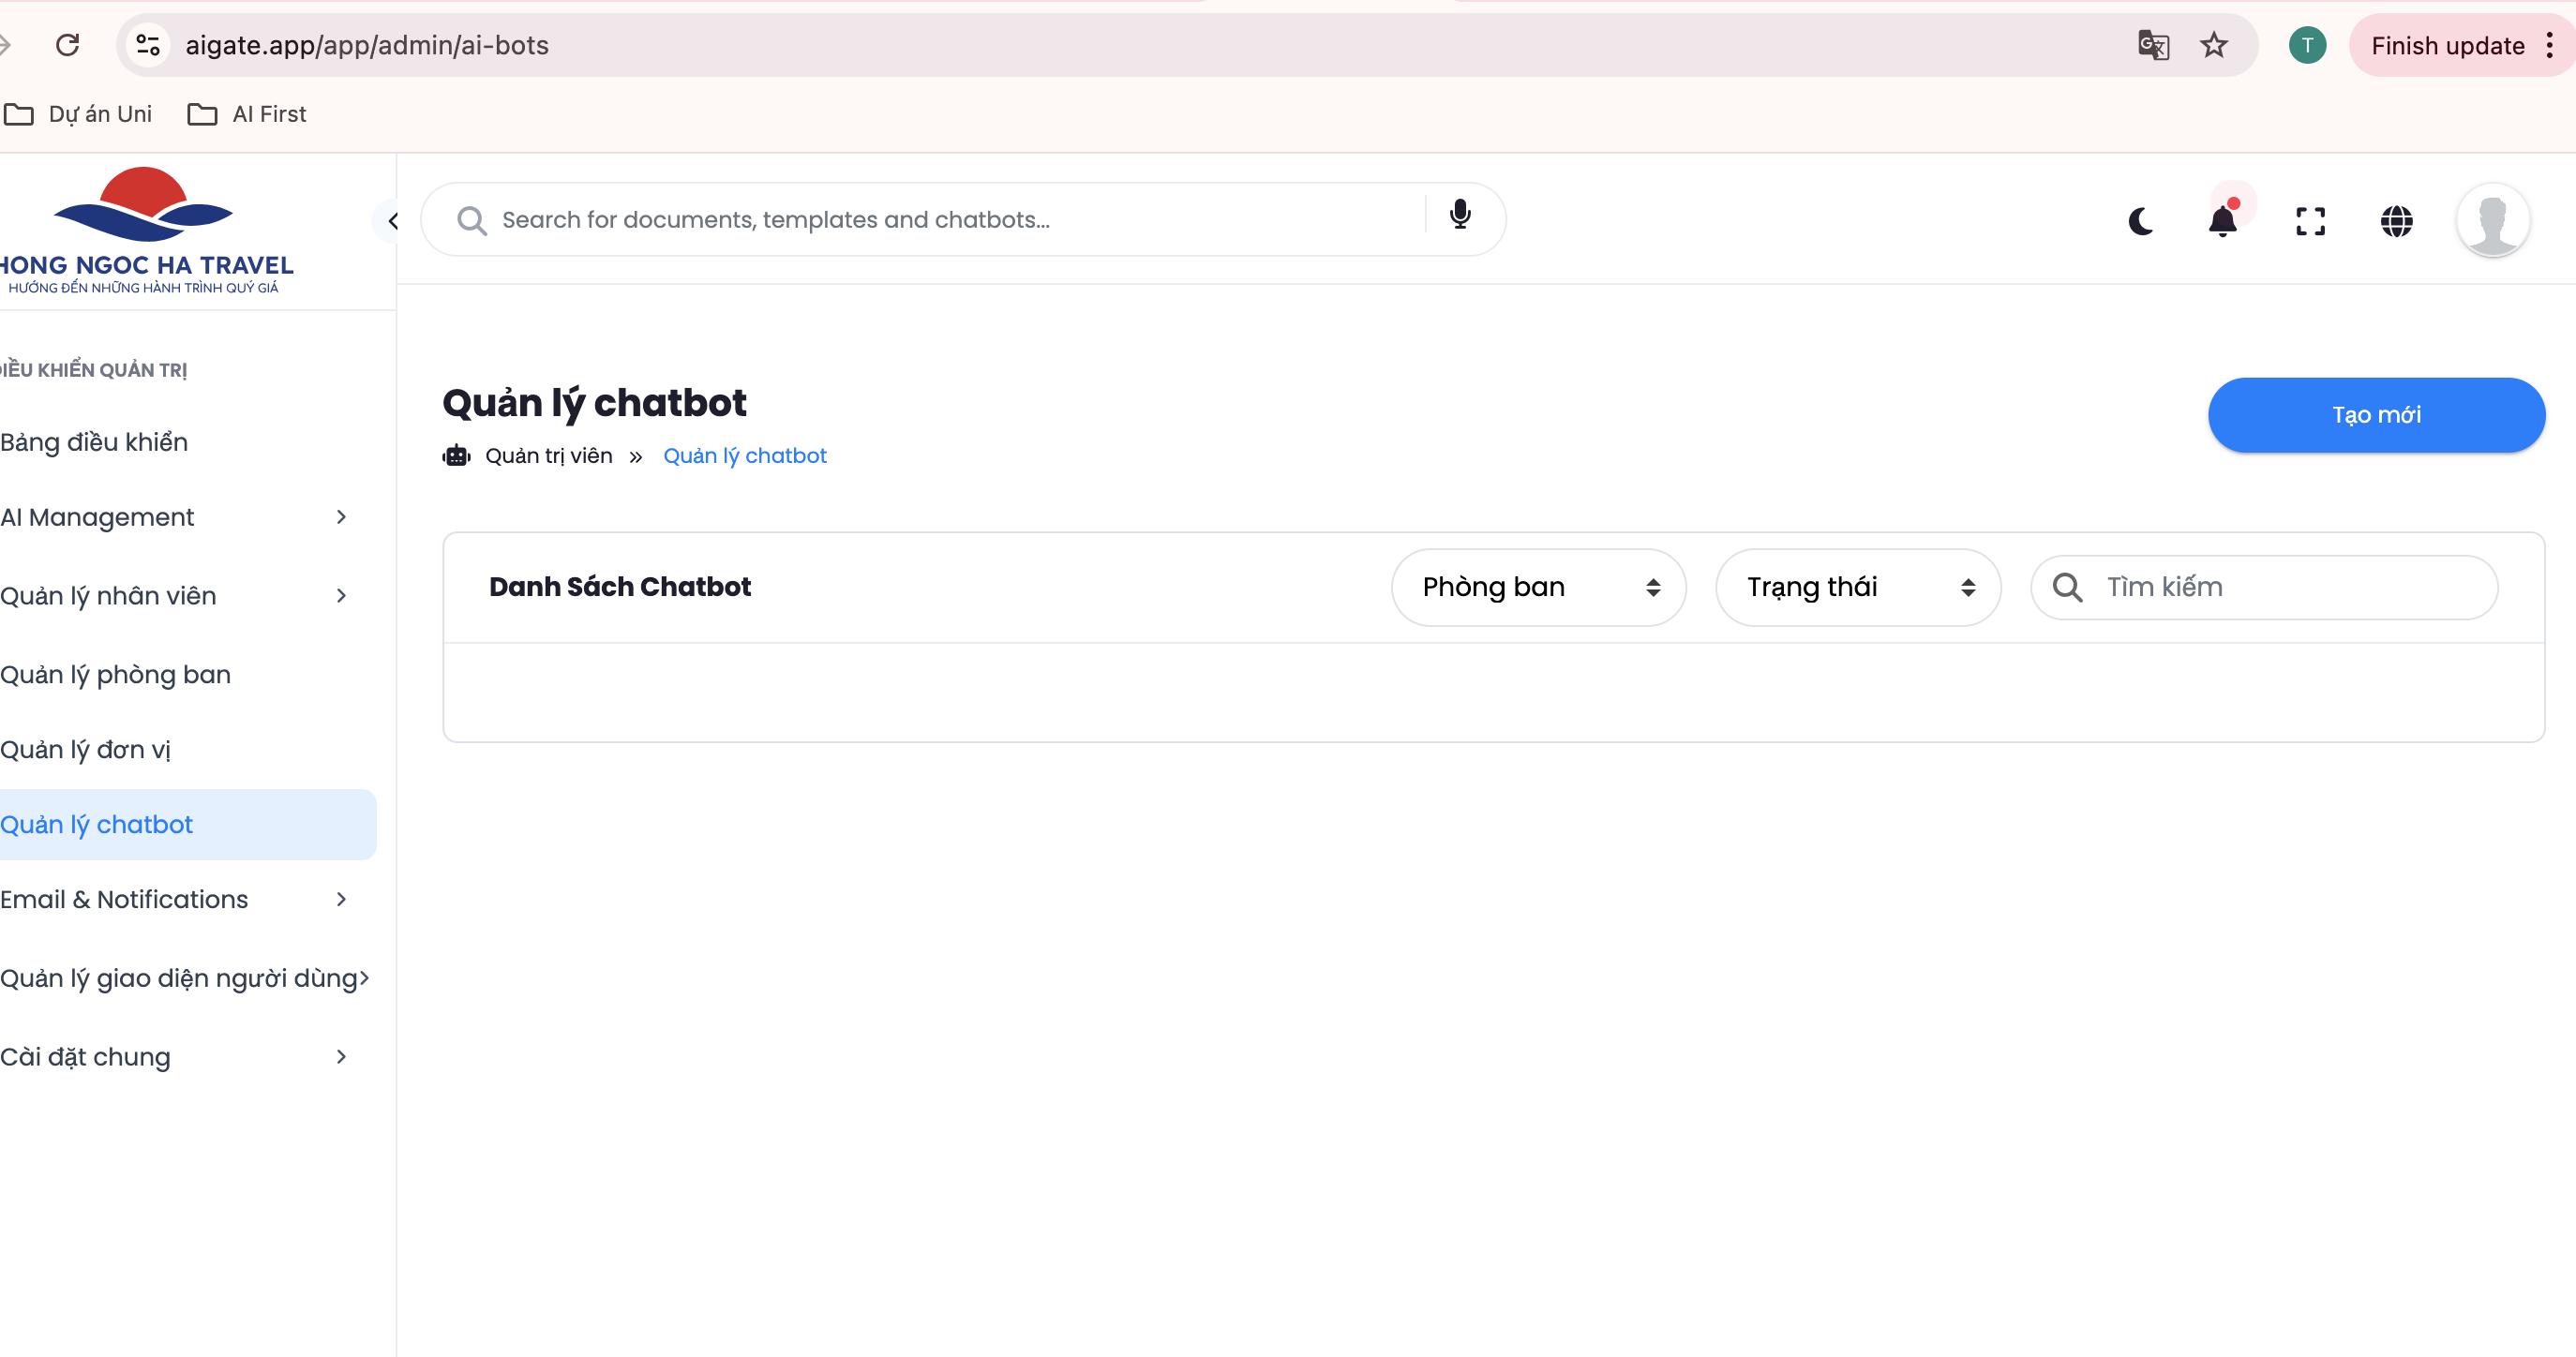Open the Trạng thái dropdown filter

pyautogui.click(x=1857, y=587)
